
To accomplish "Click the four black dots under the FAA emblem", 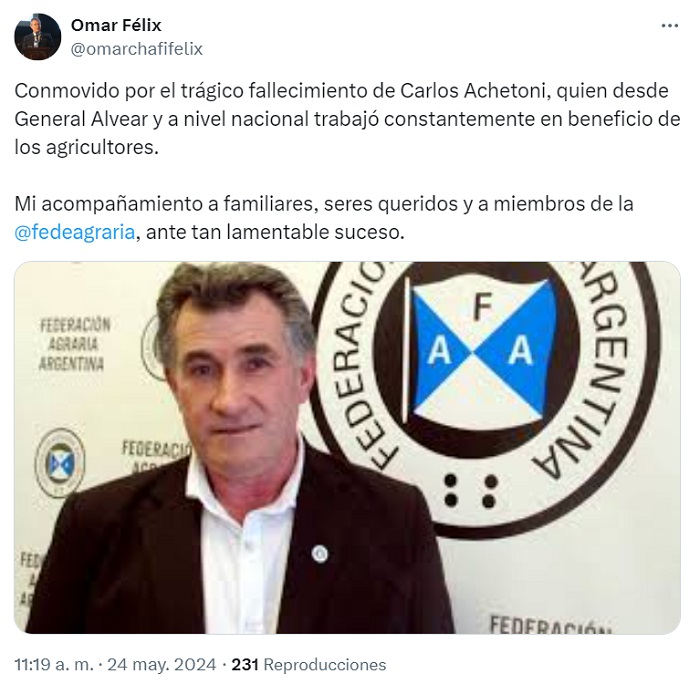I will pyautogui.click(x=471, y=491).
